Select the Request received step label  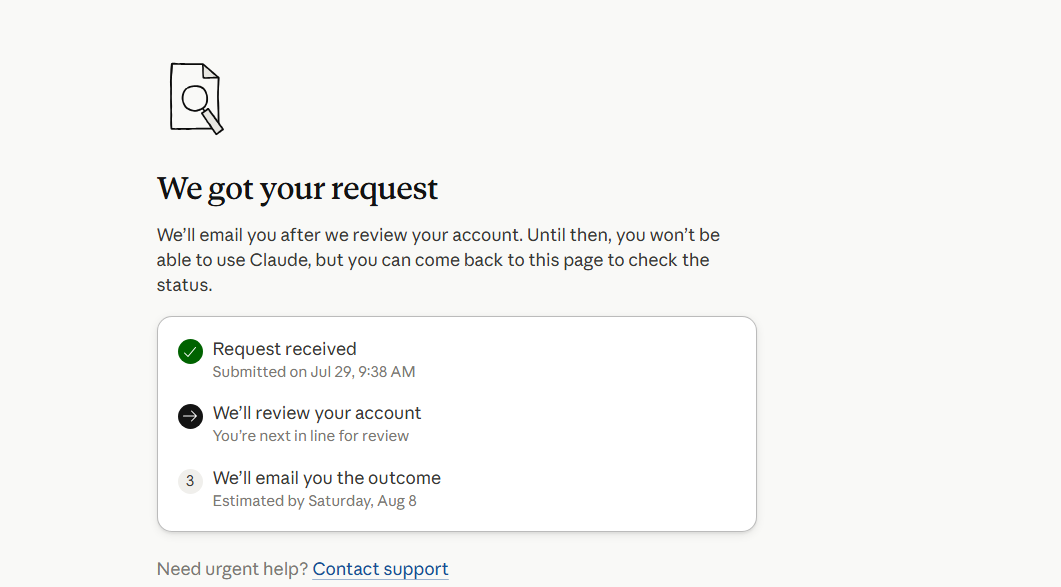tap(284, 349)
